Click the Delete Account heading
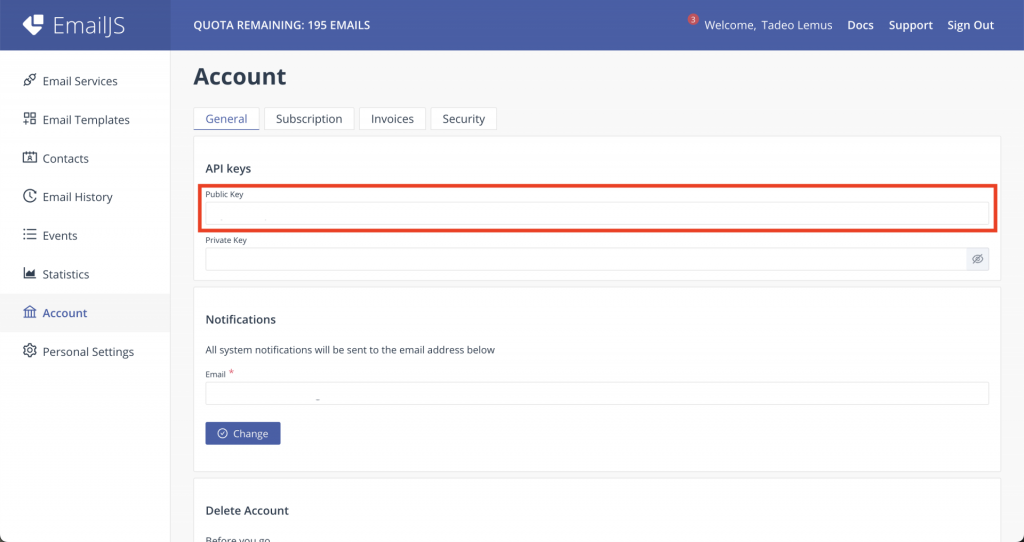The image size is (1024, 542). 247,510
